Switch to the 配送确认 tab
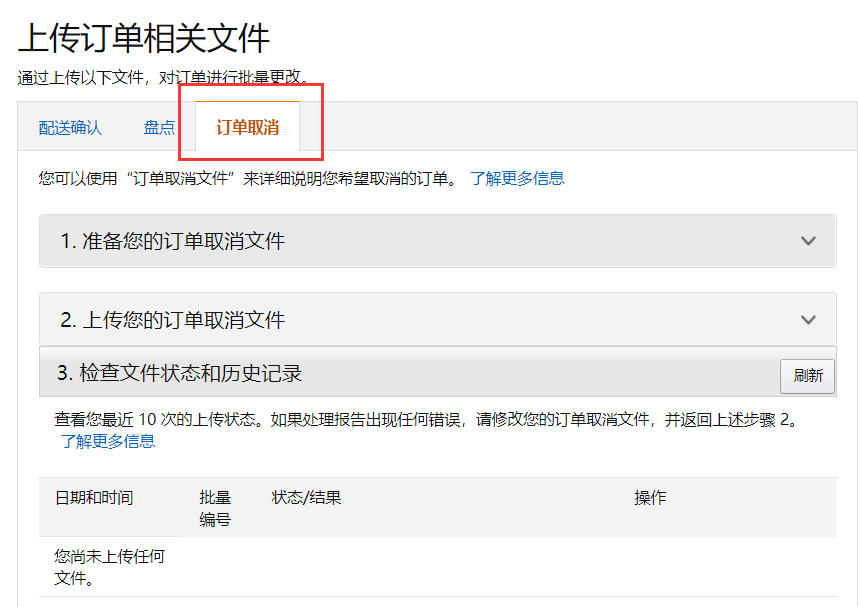Viewport: 858px width, 607px height. (70, 128)
